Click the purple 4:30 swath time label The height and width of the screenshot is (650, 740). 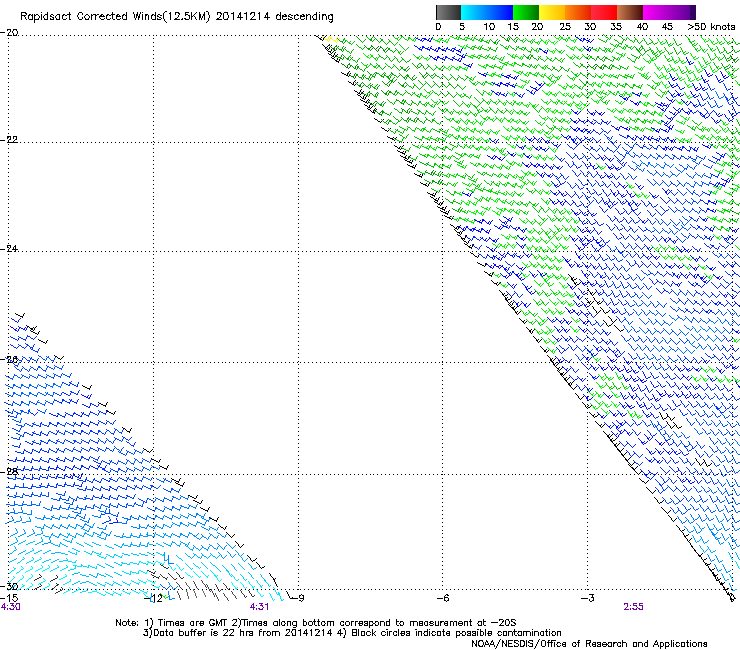pos(10,607)
